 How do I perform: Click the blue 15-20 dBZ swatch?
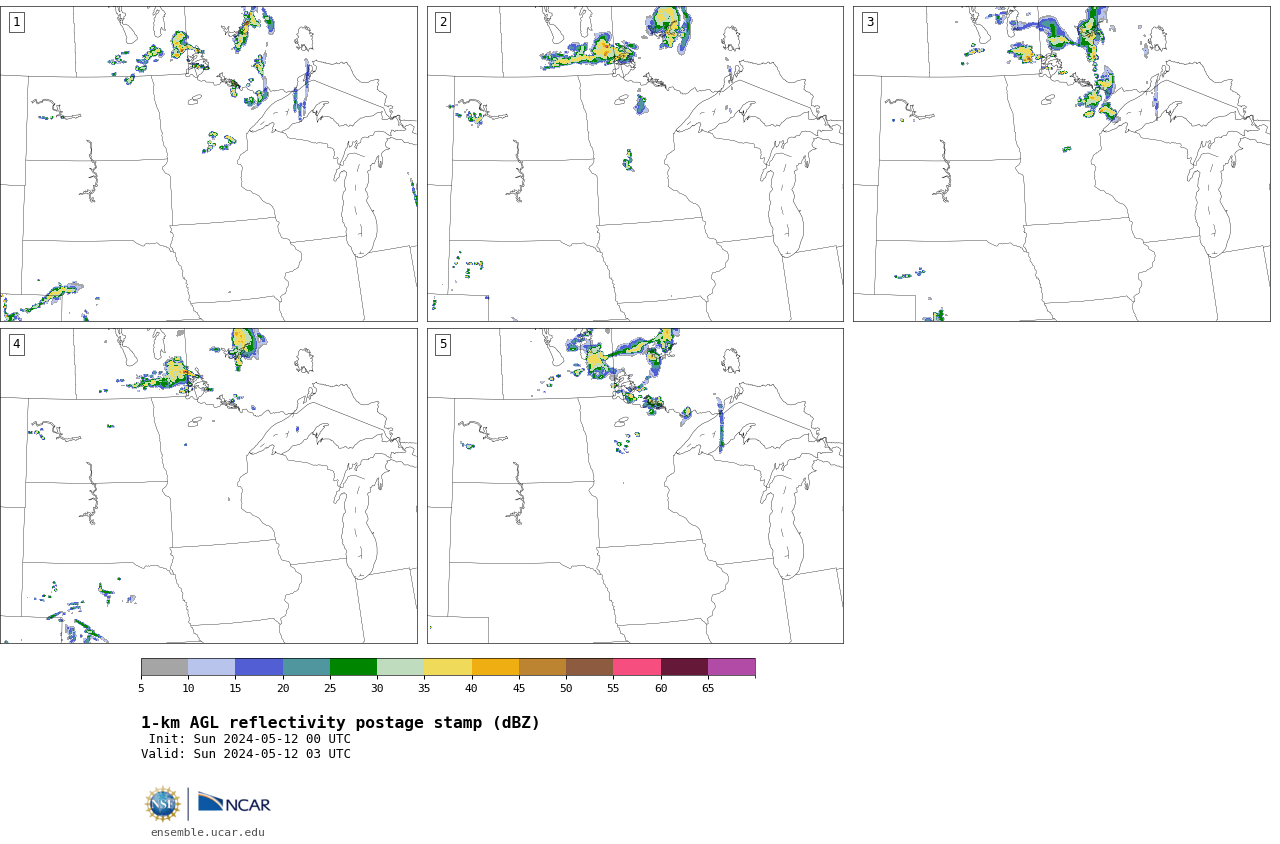259,667
